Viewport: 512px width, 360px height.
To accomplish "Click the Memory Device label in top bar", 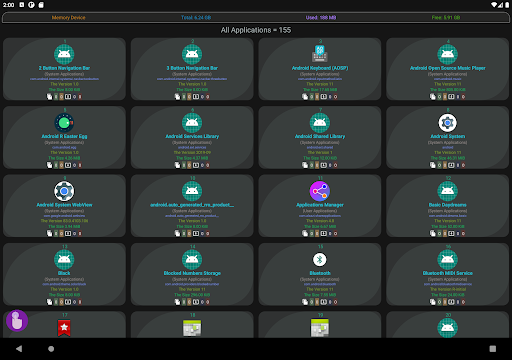I will (x=69, y=18).
